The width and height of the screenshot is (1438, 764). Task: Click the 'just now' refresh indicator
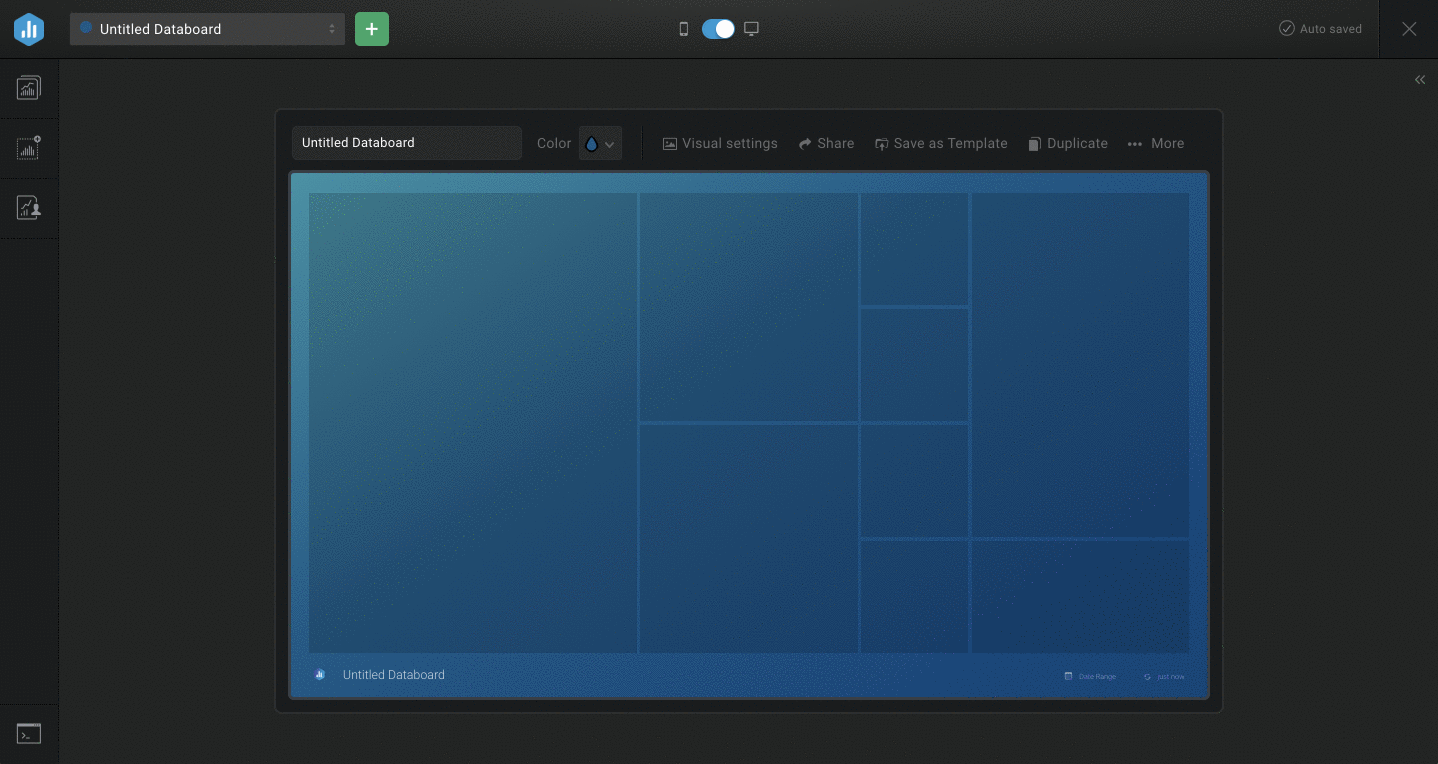click(1164, 677)
